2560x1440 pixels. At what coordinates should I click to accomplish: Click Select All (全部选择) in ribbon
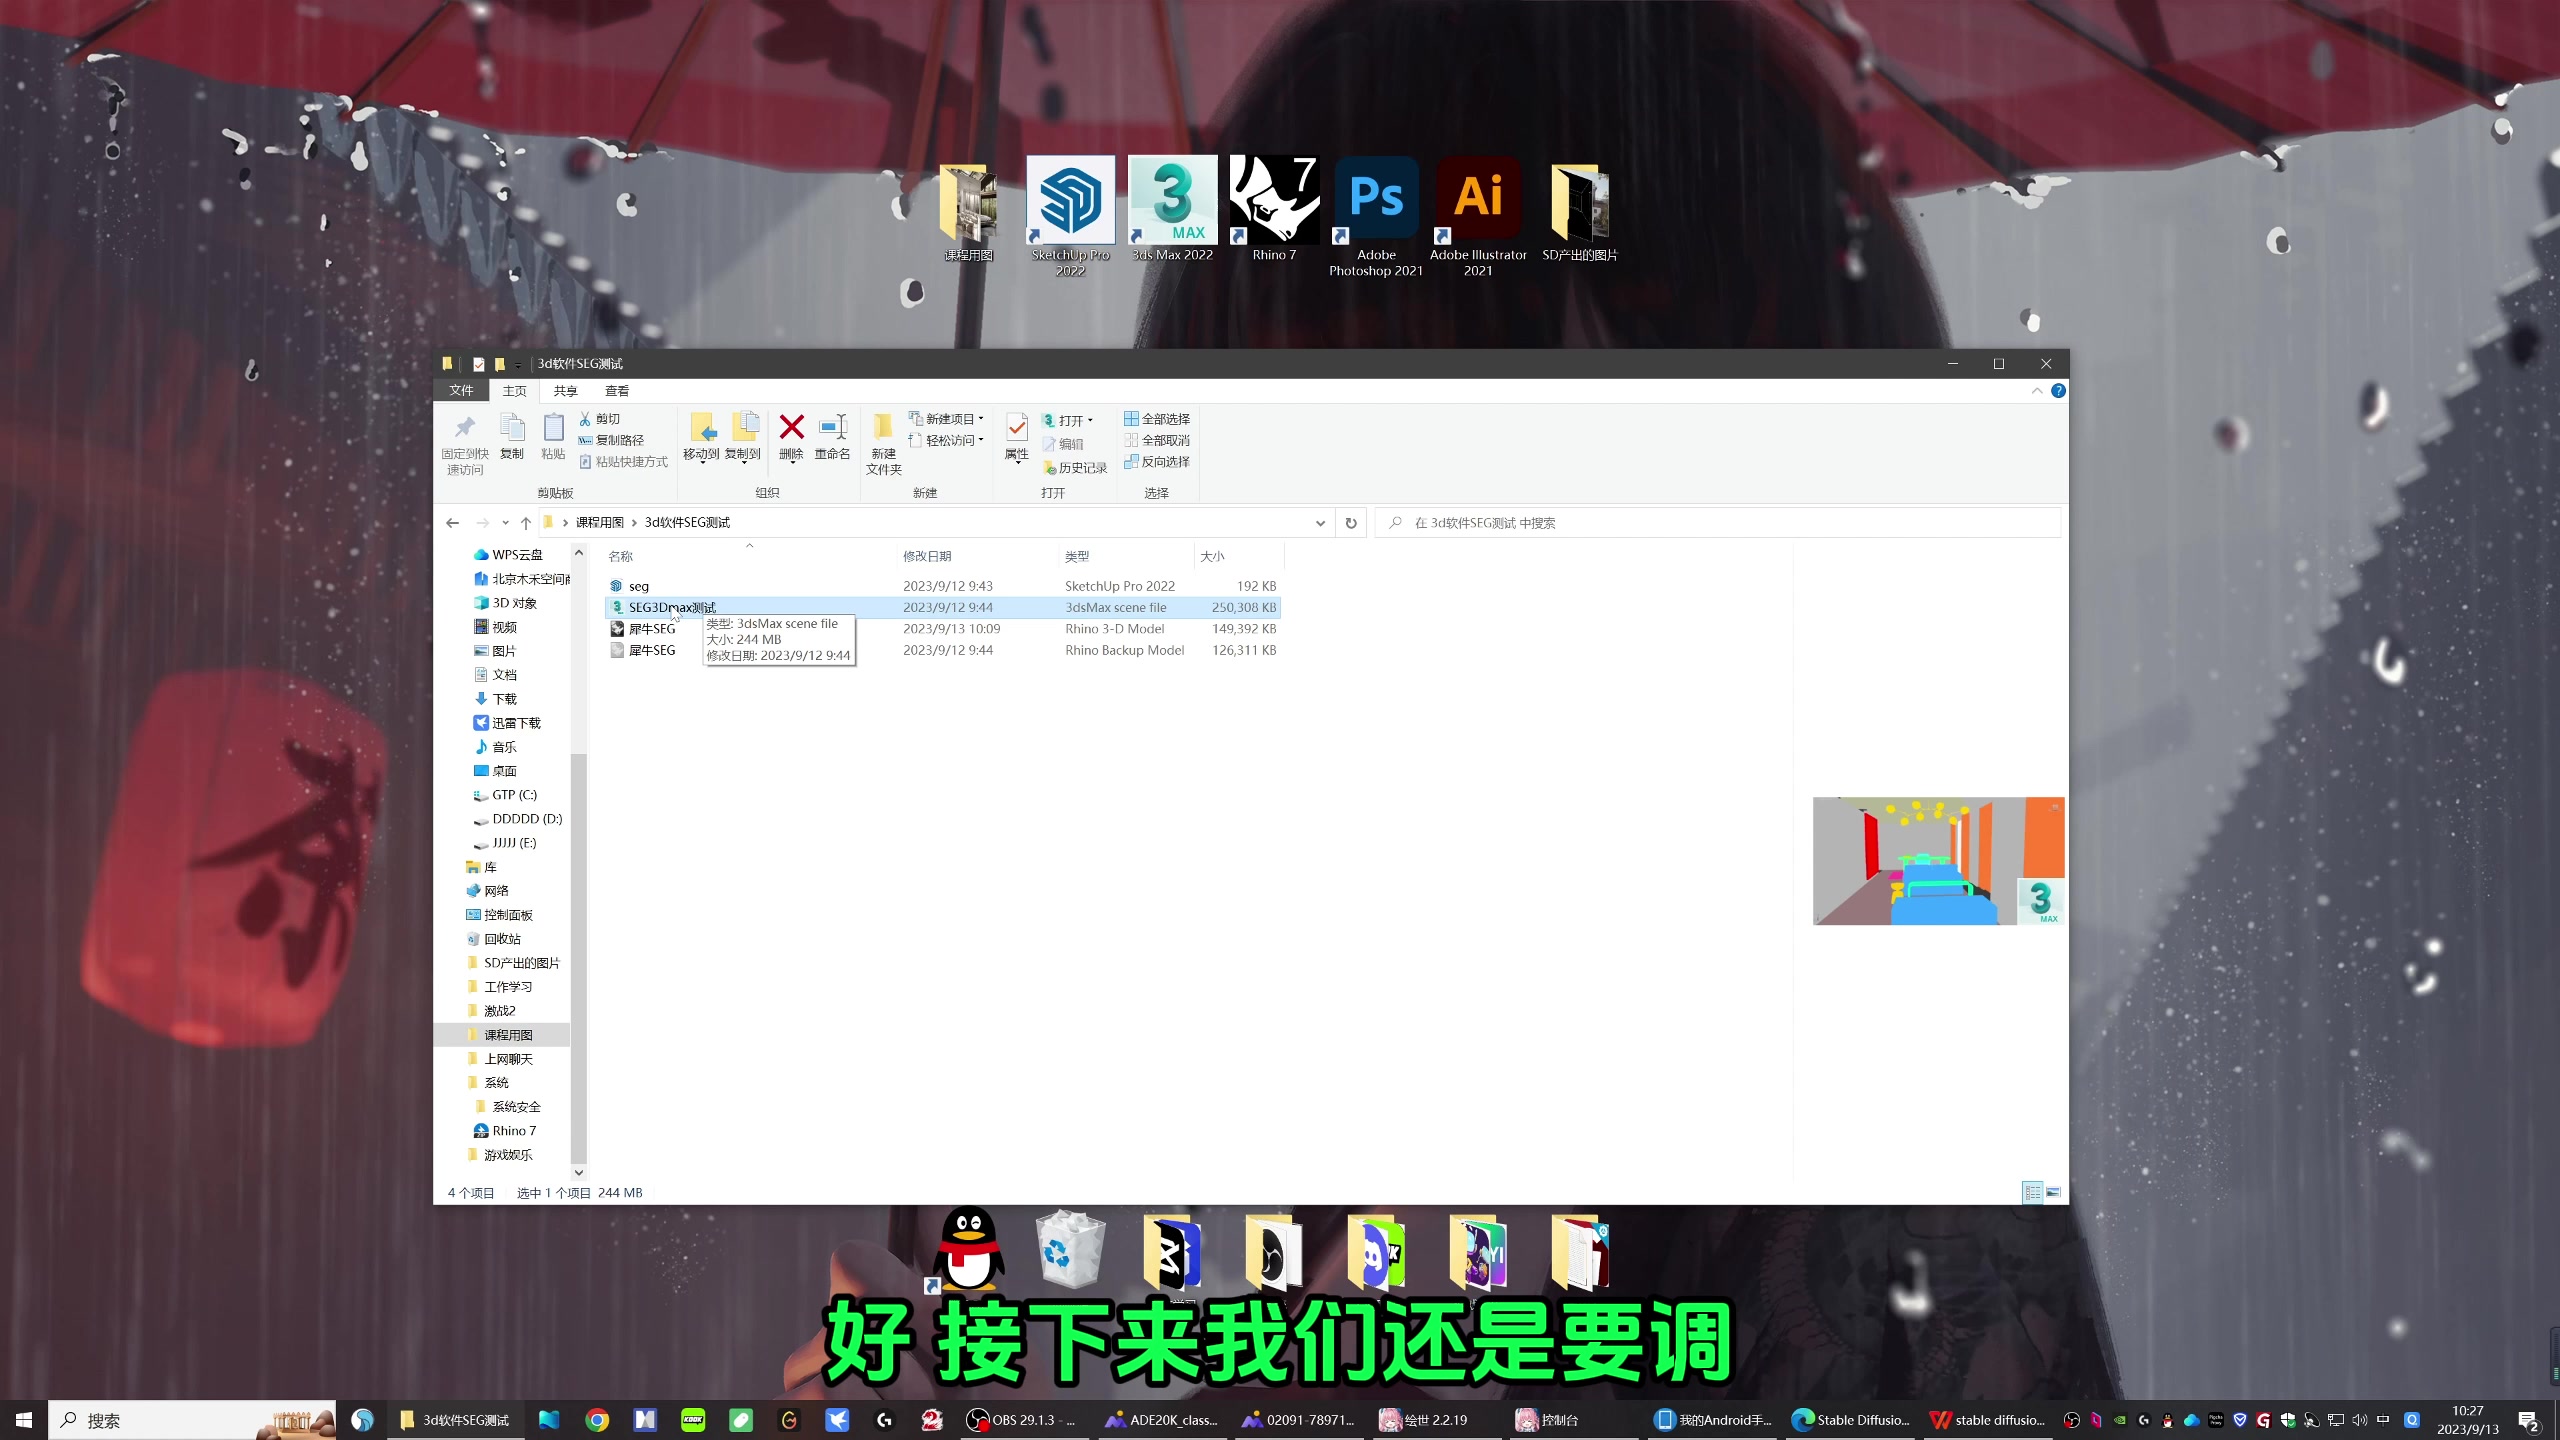point(1156,419)
